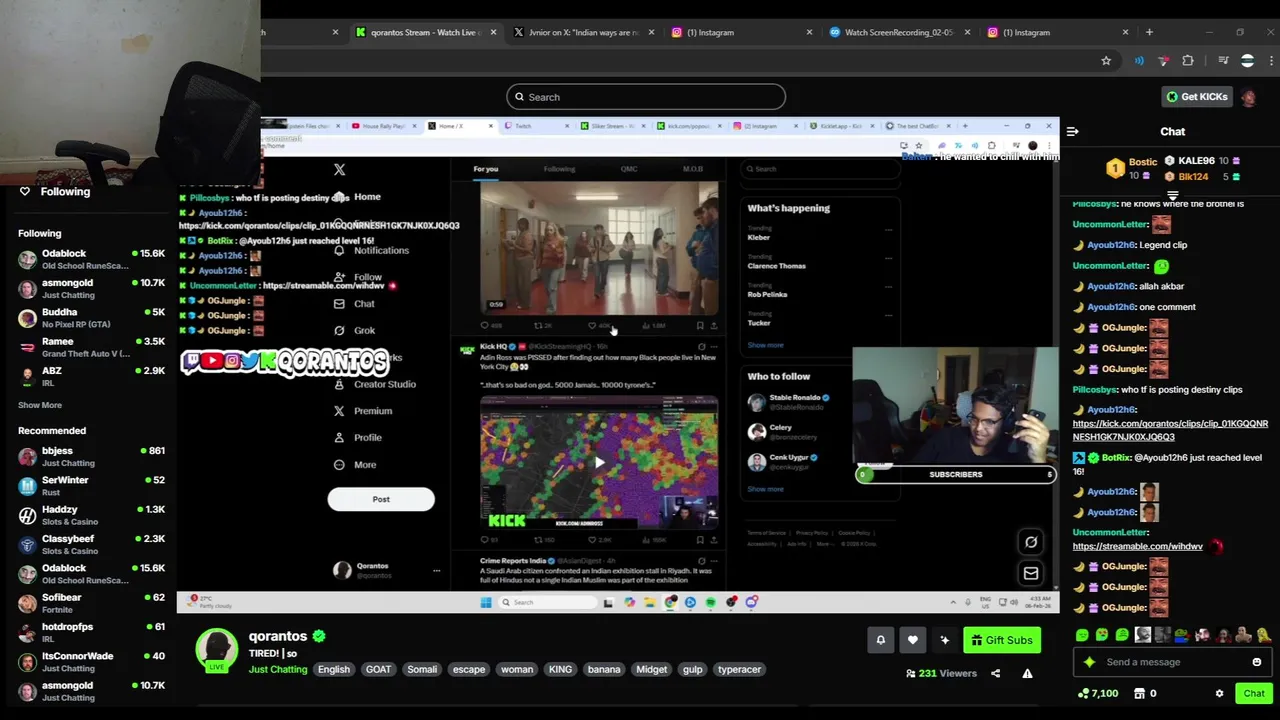Open the streamable.com link in chat

click(1138, 546)
